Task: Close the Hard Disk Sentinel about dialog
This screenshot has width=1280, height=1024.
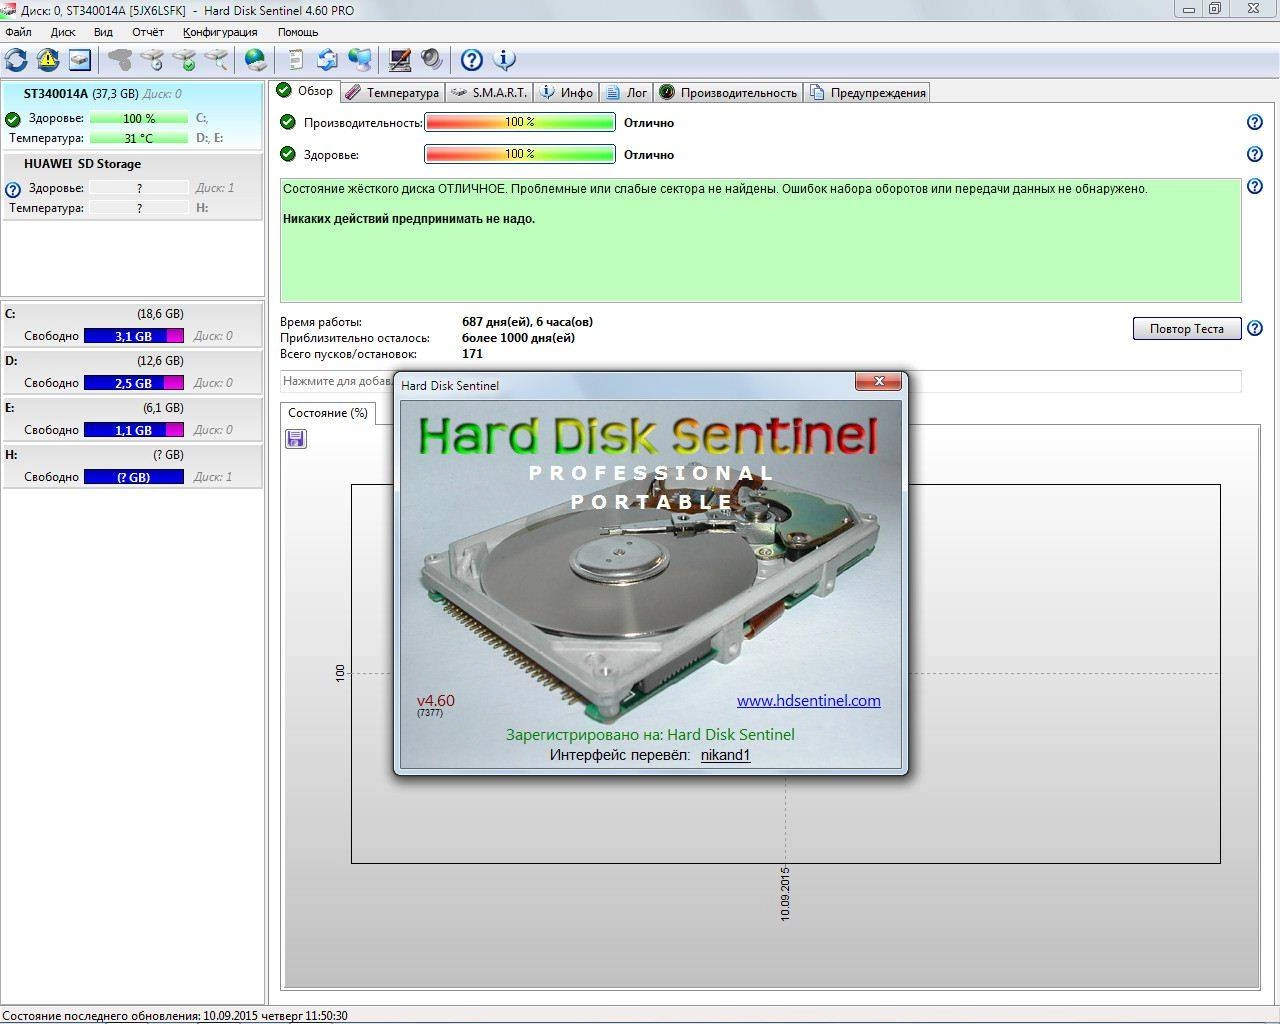Action: (x=879, y=381)
